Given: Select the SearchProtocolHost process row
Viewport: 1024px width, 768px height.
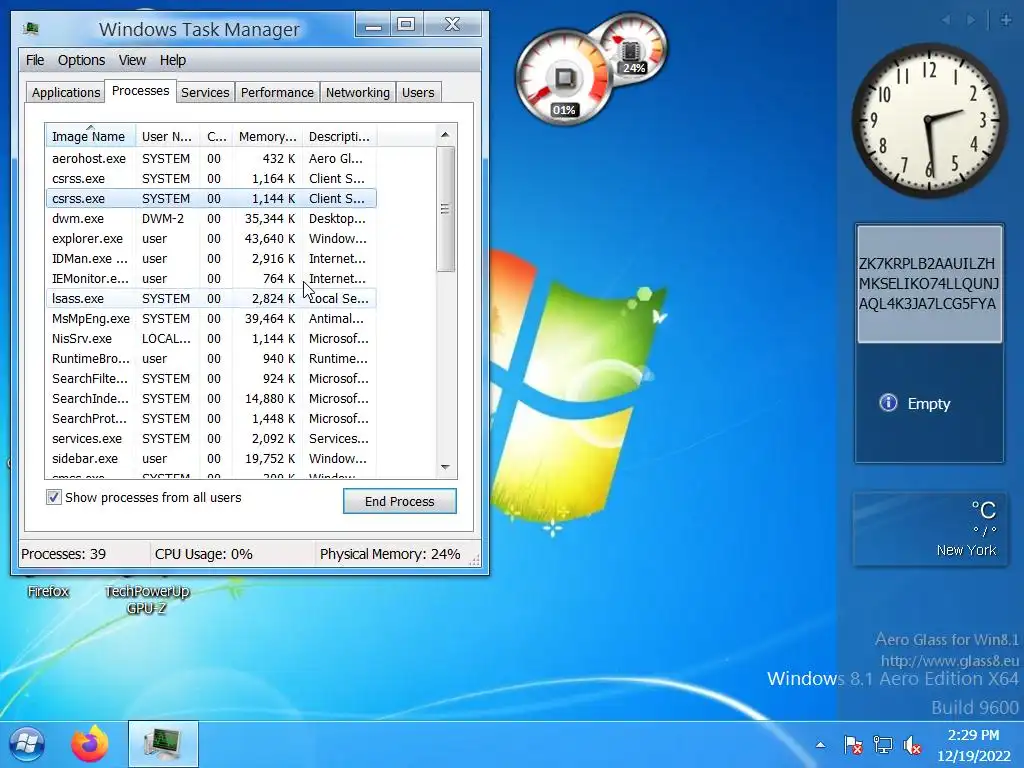Looking at the screenshot, I should tap(211, 419).
